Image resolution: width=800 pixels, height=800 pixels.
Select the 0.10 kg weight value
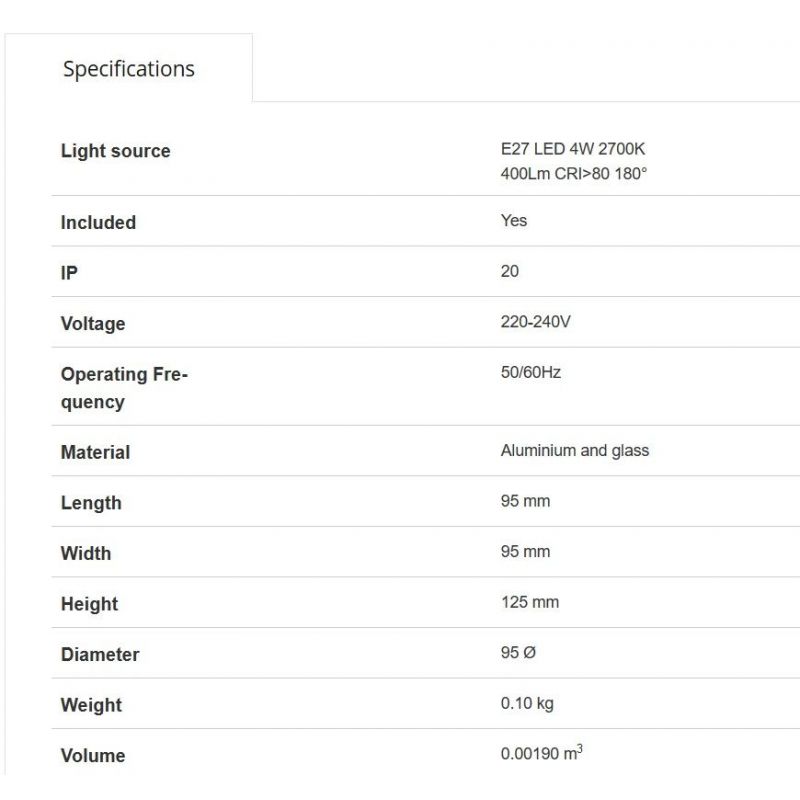pyautogui.click(x=527, y=703)
